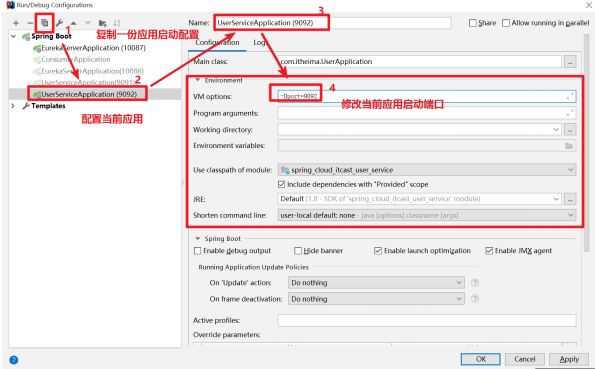Switch to the Configuration tab

point(217,43)
